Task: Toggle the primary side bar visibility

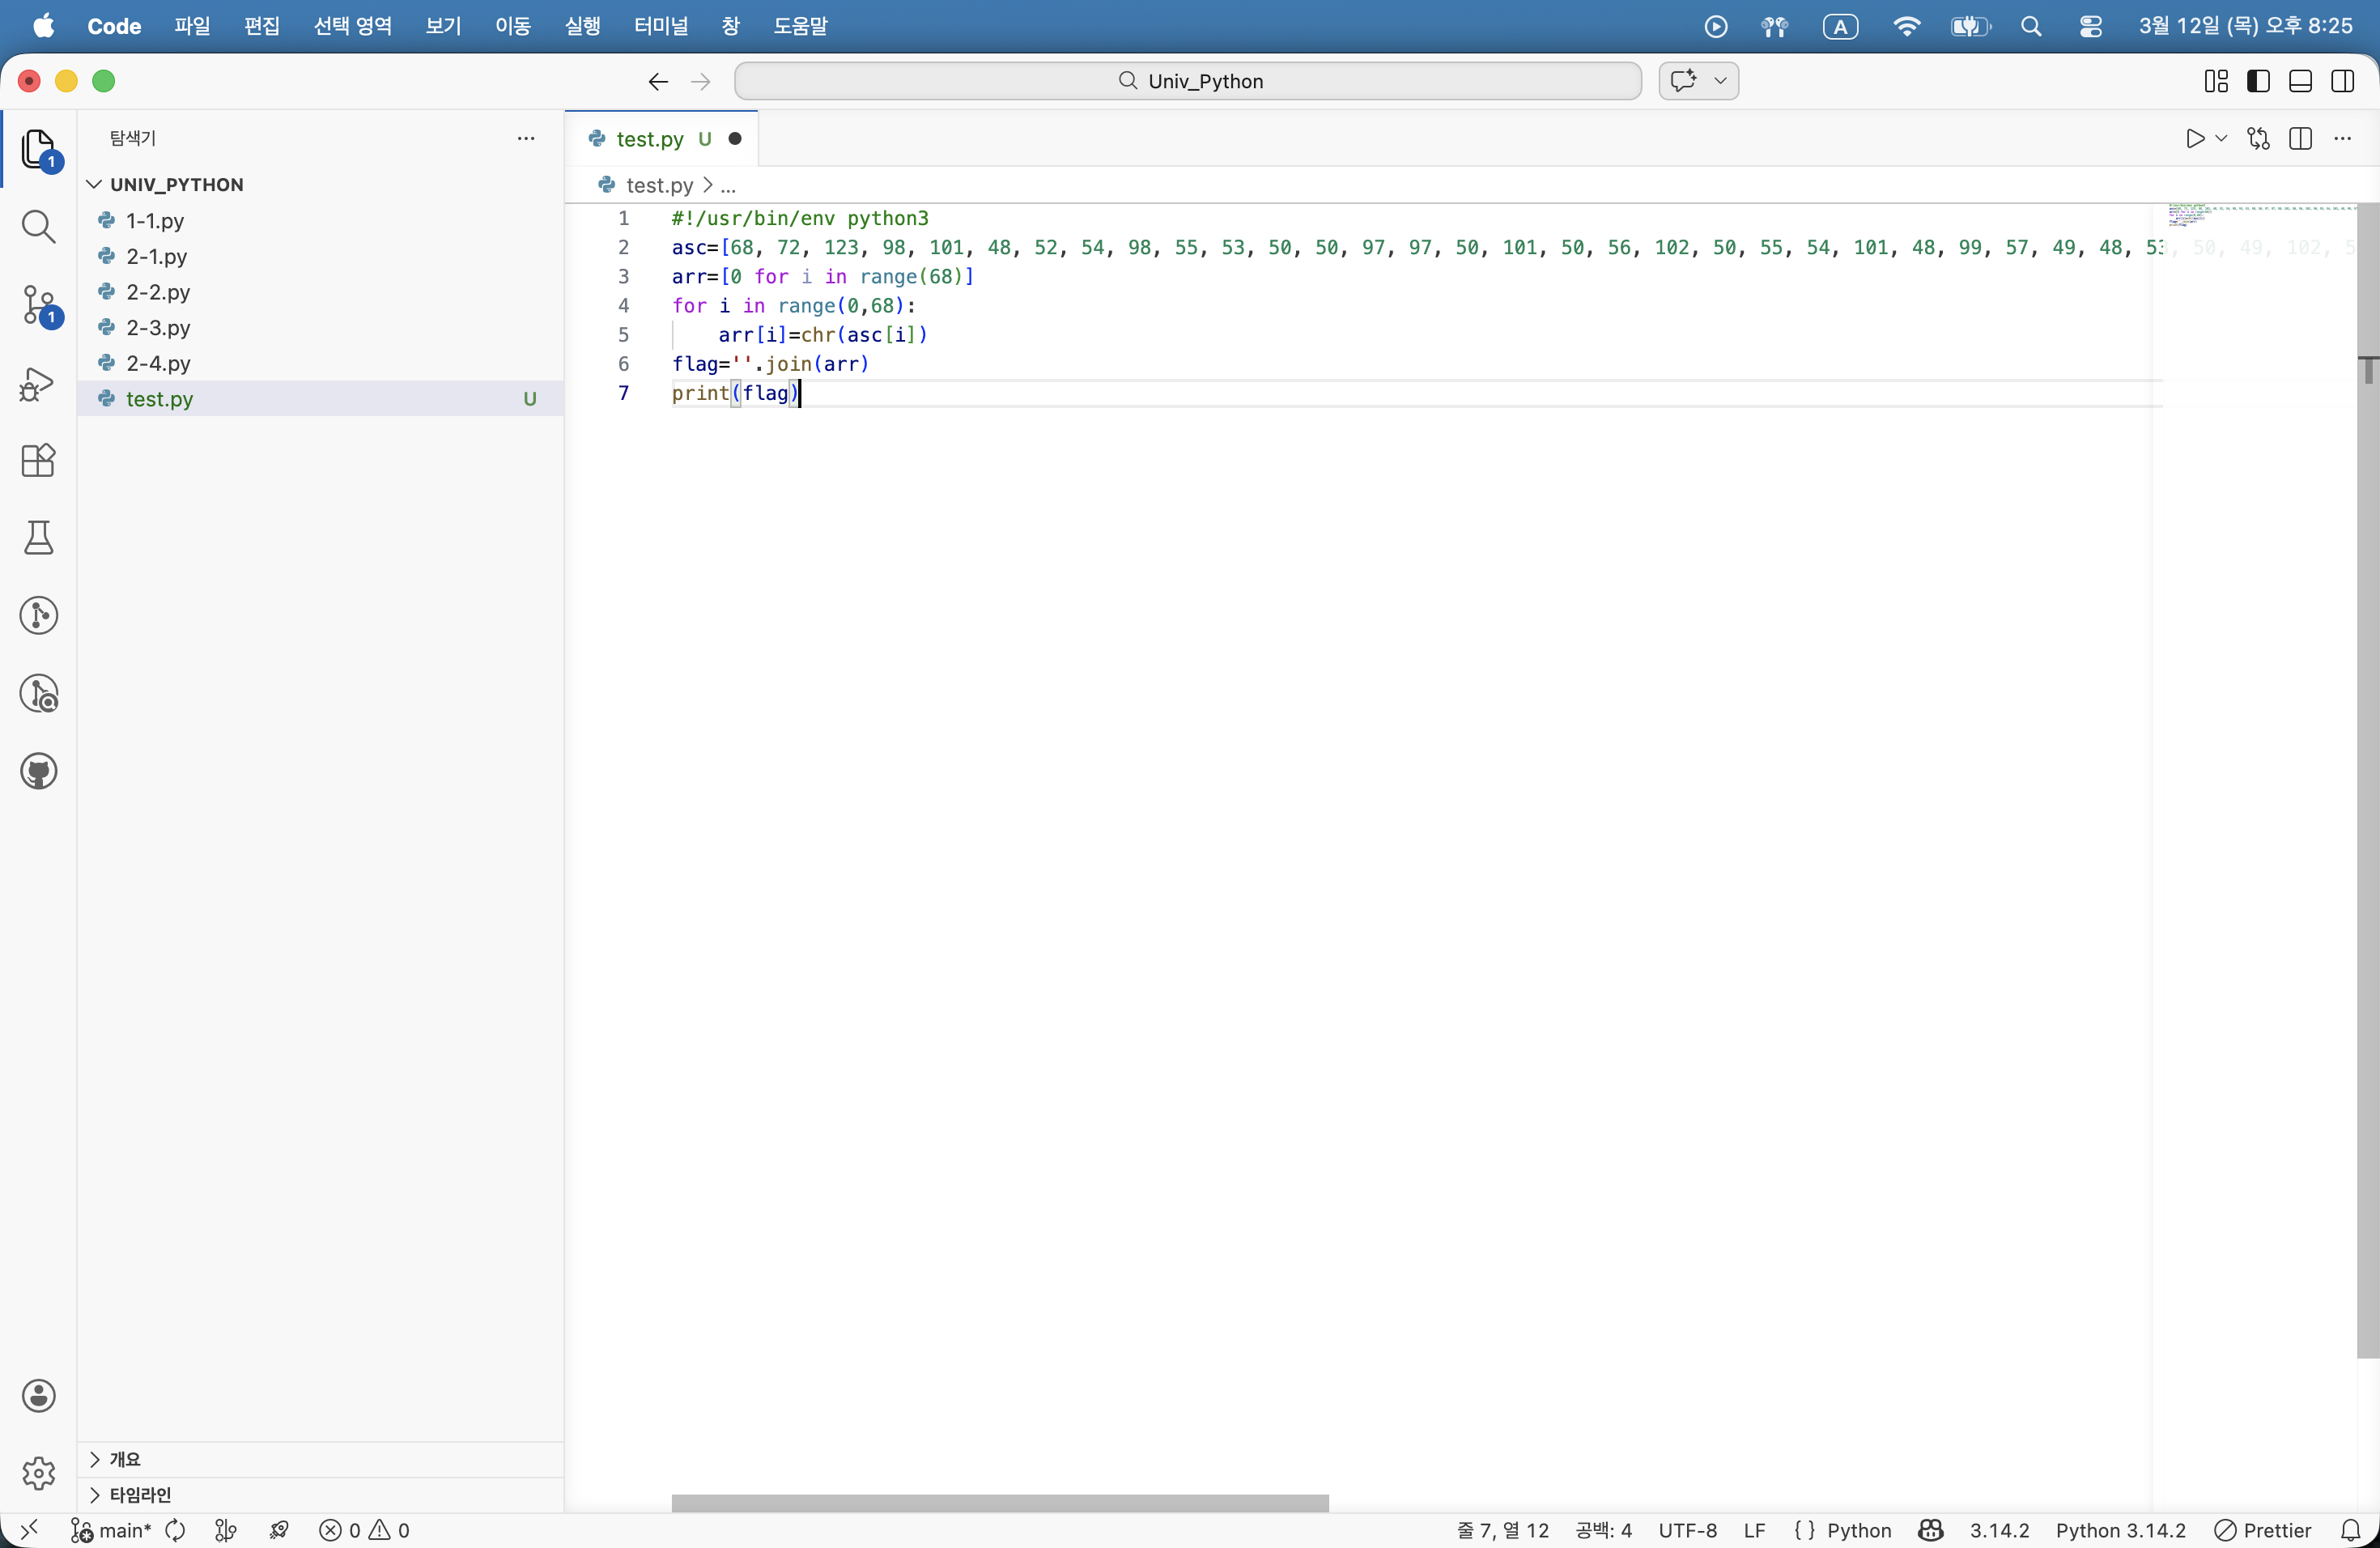Action: coord(2258,81)
